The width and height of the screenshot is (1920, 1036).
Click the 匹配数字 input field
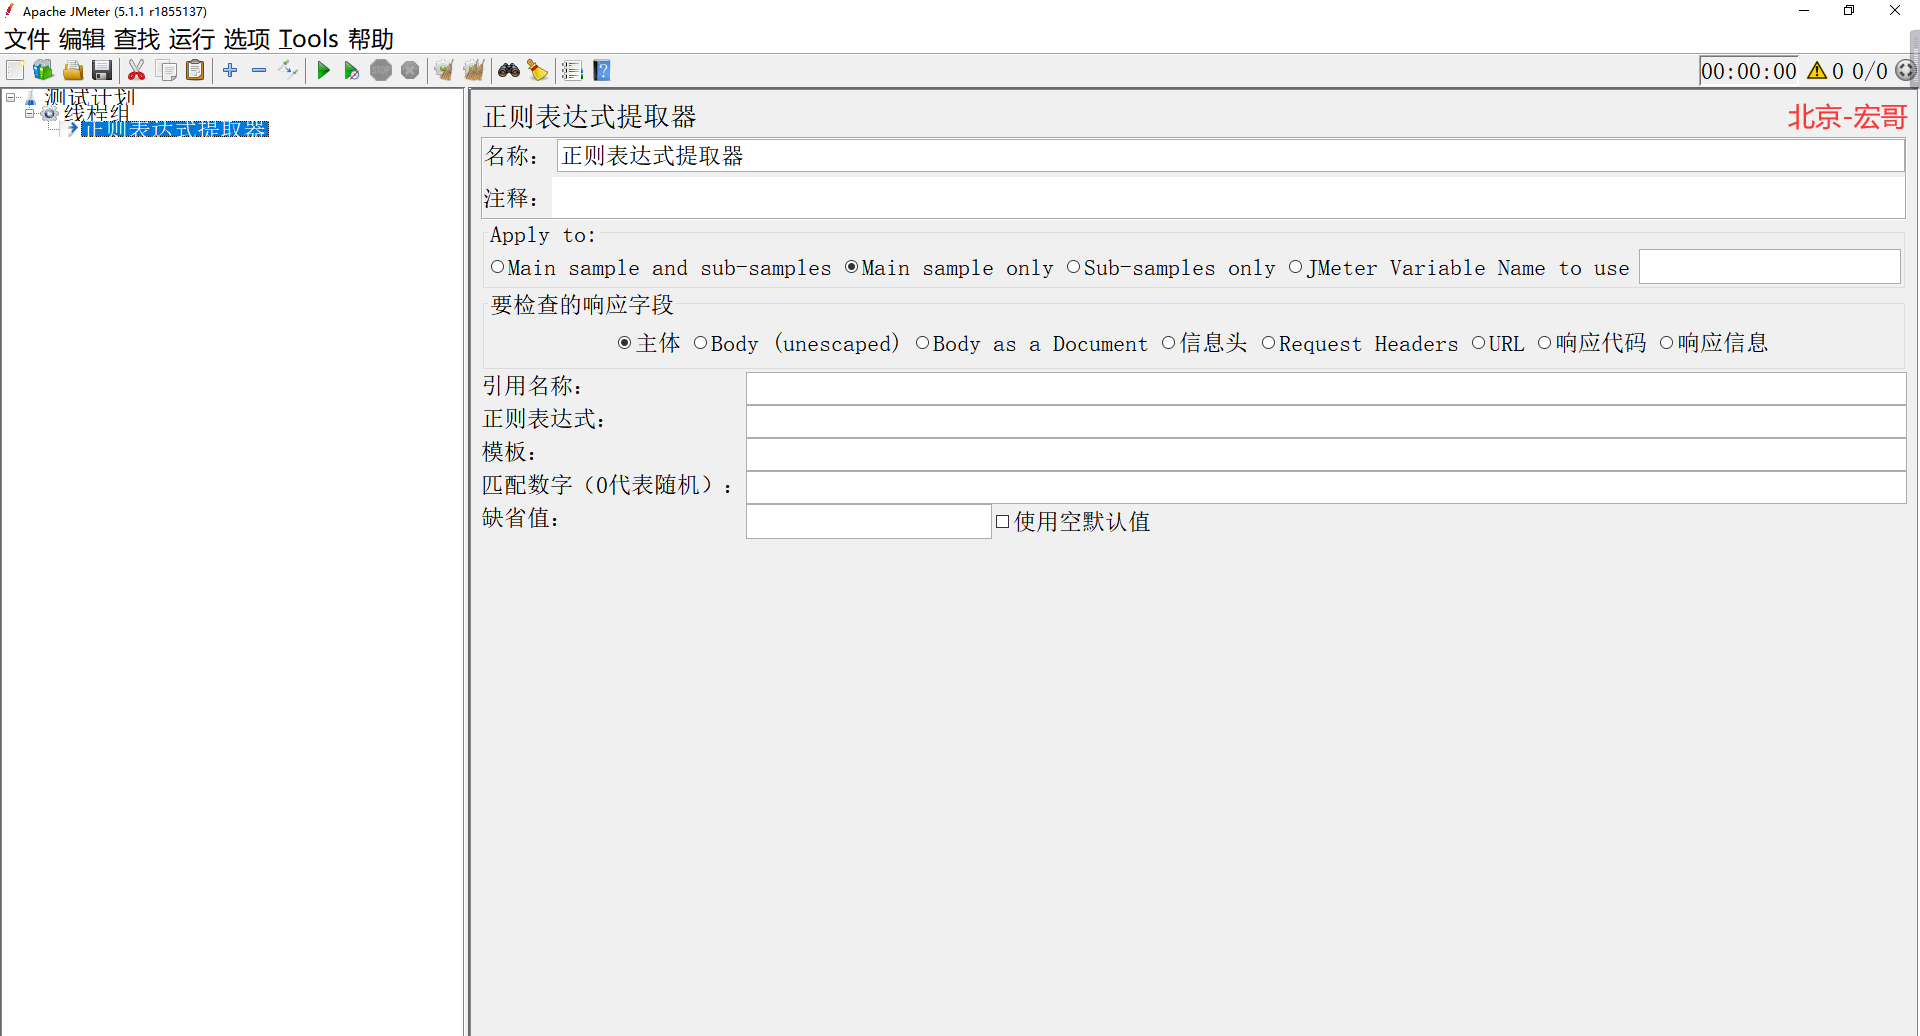pyautogui.click(x=1326, y=487)
